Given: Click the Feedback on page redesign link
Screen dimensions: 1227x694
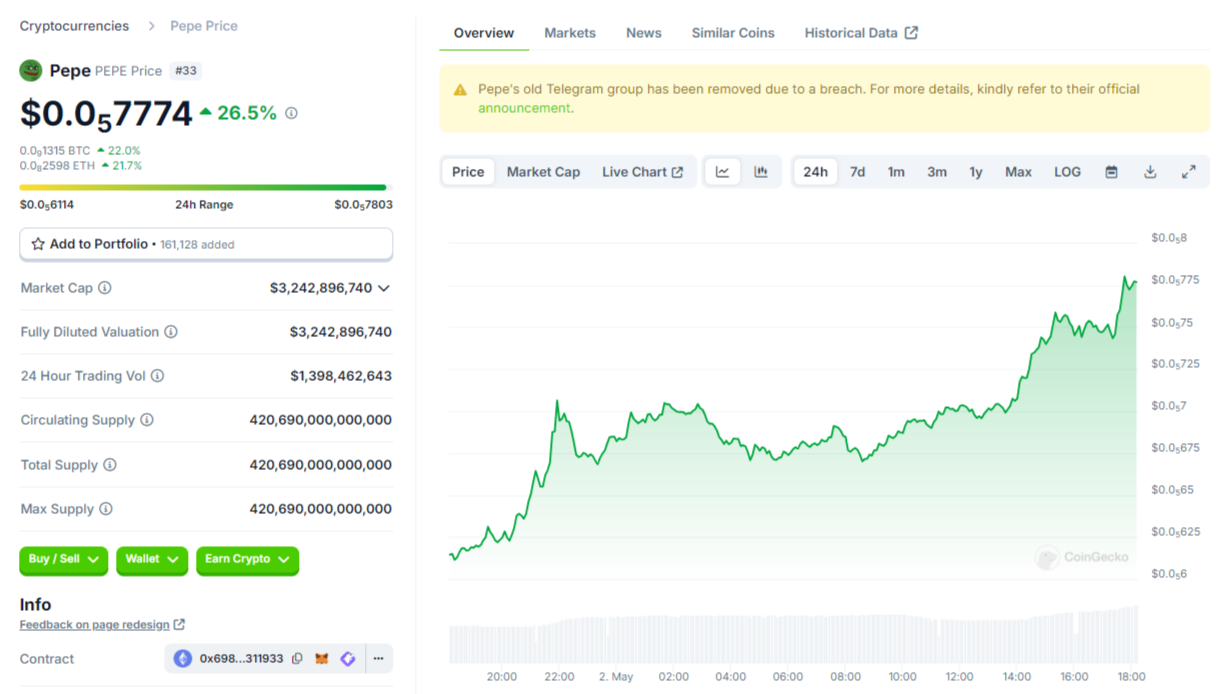Looking at the screenshot, I should click(x=95, y=624).
